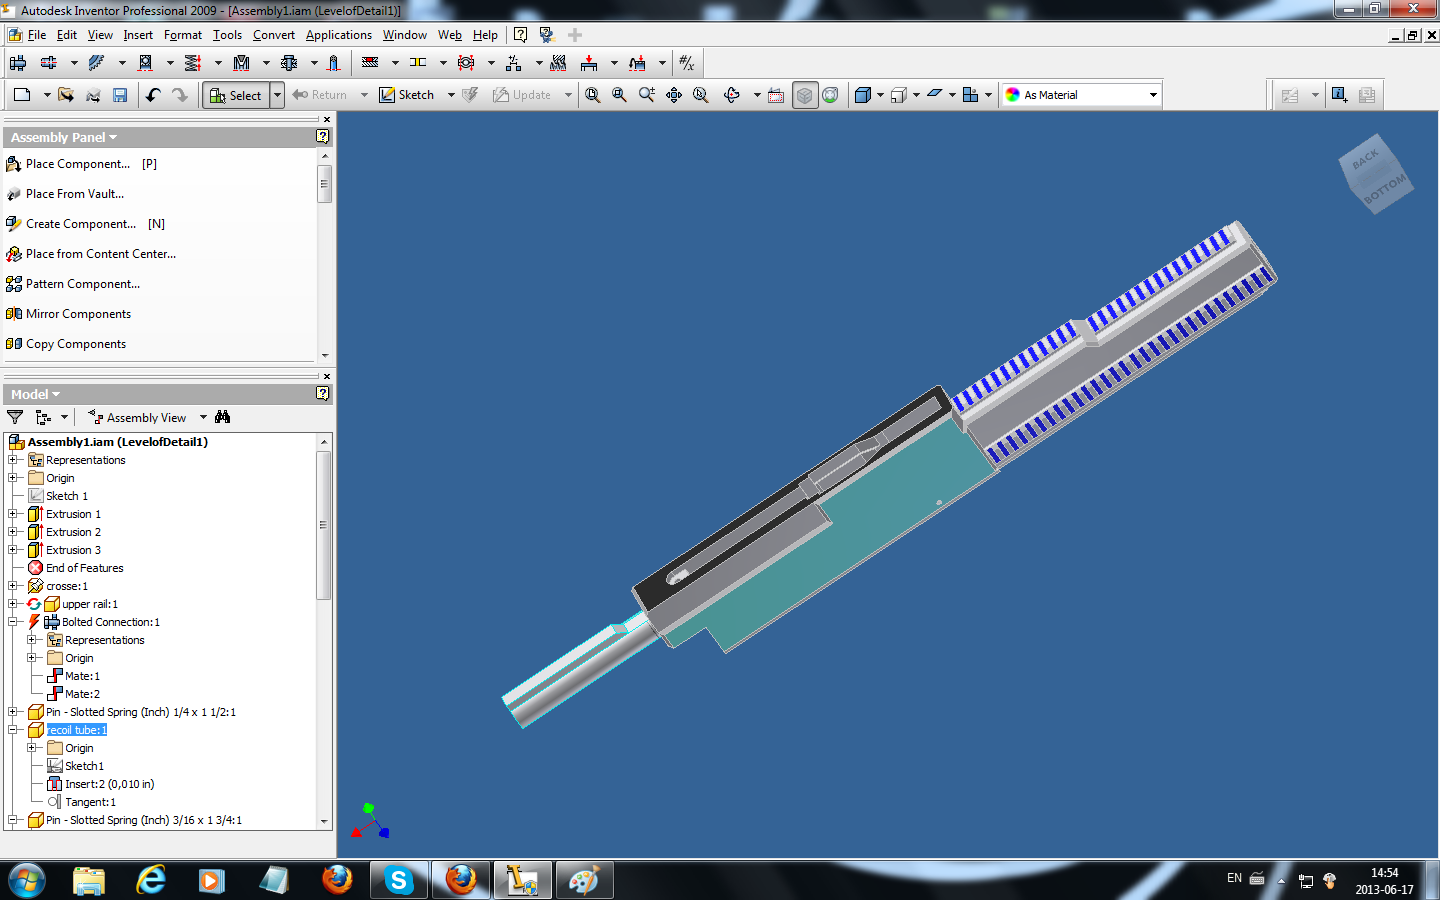Activate the Pan view tool
The image size is (1440, 900).
pyautogui.click(x=674, y=95)
